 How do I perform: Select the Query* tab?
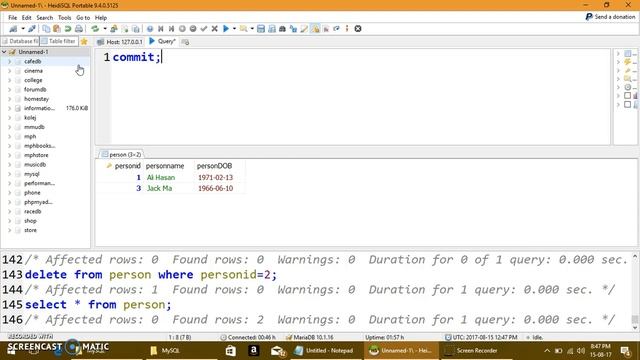pyautogui.click(x=162, y=41)
